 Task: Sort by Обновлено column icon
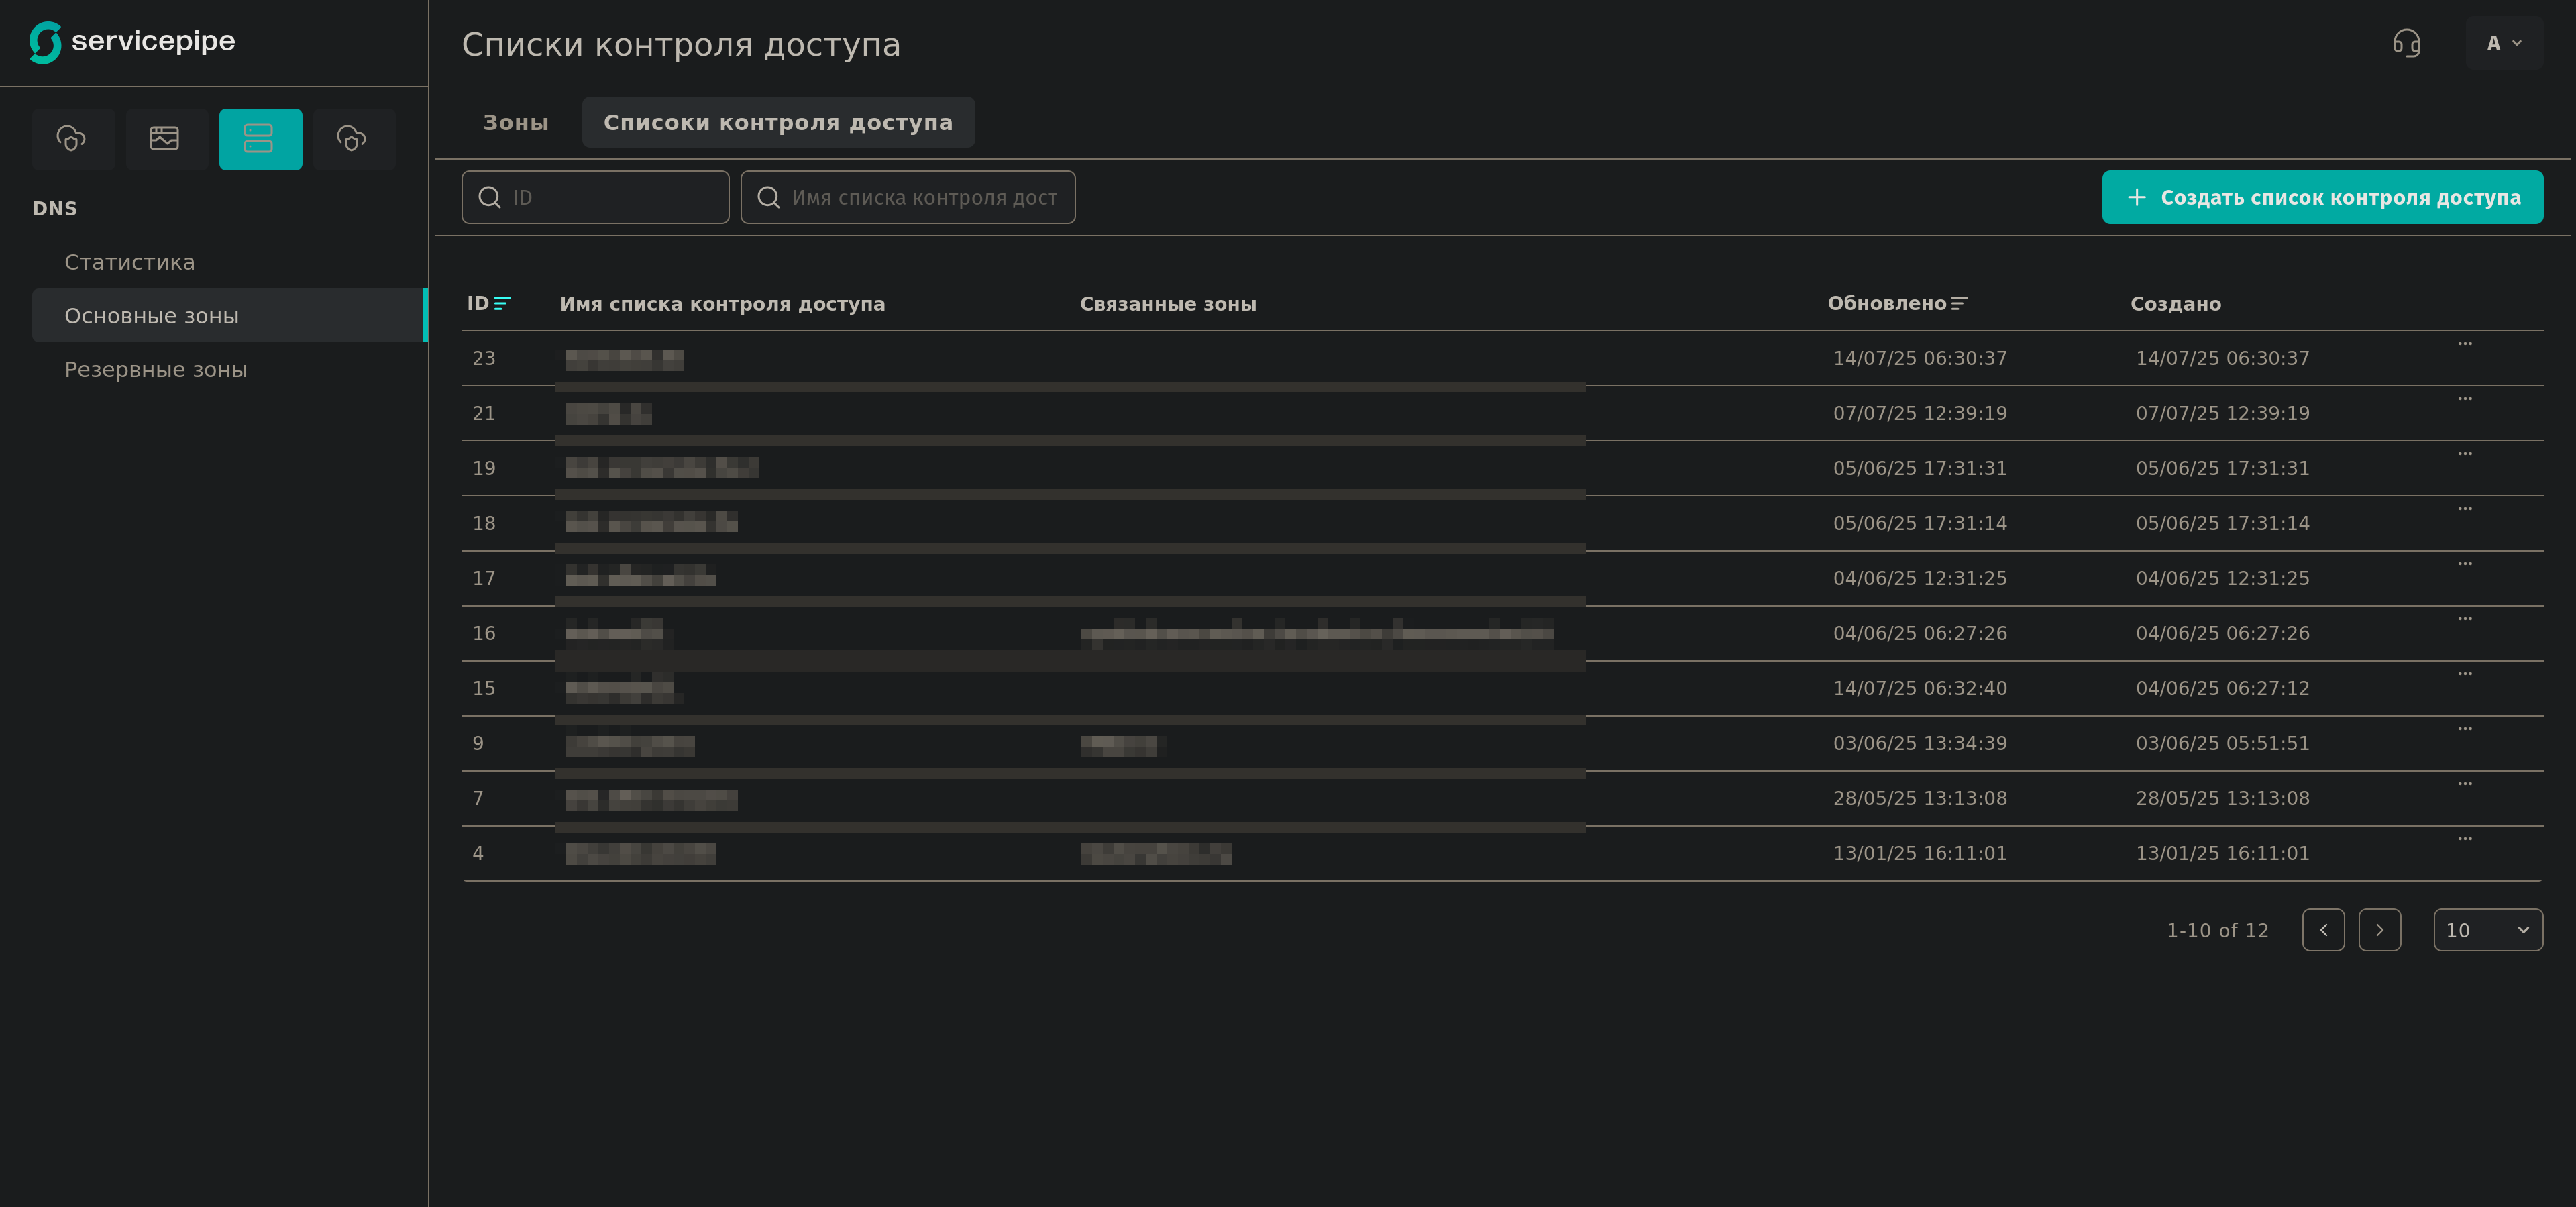coord(1959,303)
